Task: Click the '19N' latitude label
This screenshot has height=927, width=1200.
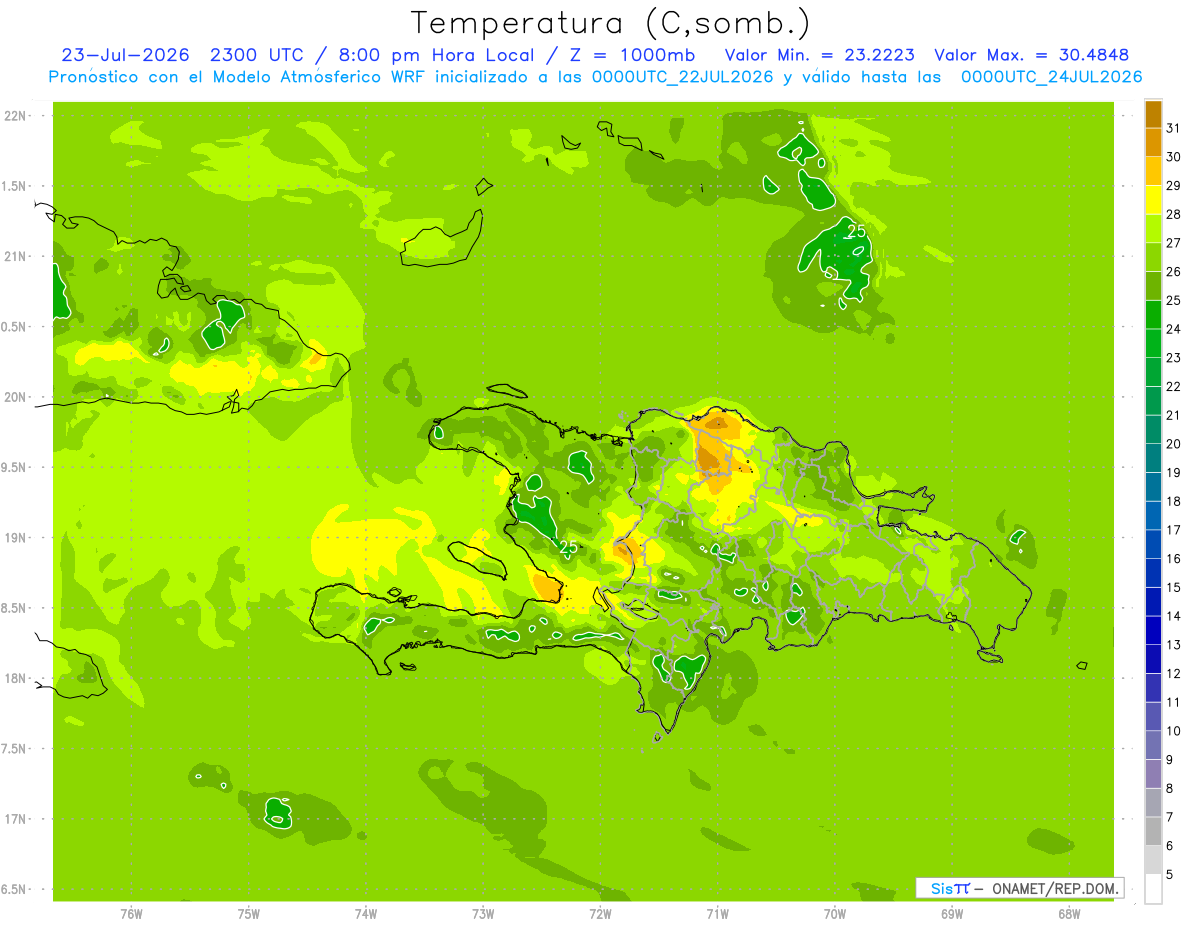Action: pos(16,538)
